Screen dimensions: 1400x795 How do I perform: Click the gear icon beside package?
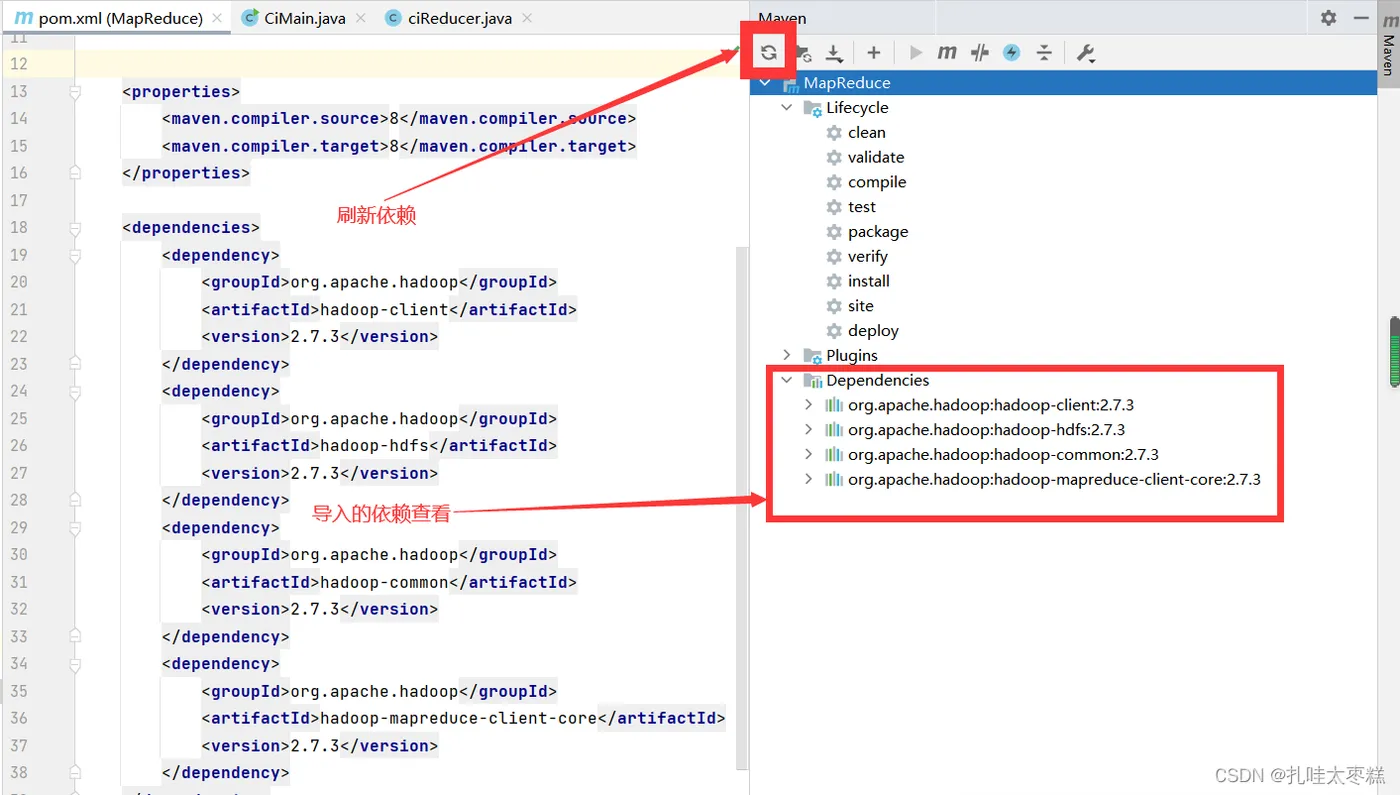click(834, 232)
